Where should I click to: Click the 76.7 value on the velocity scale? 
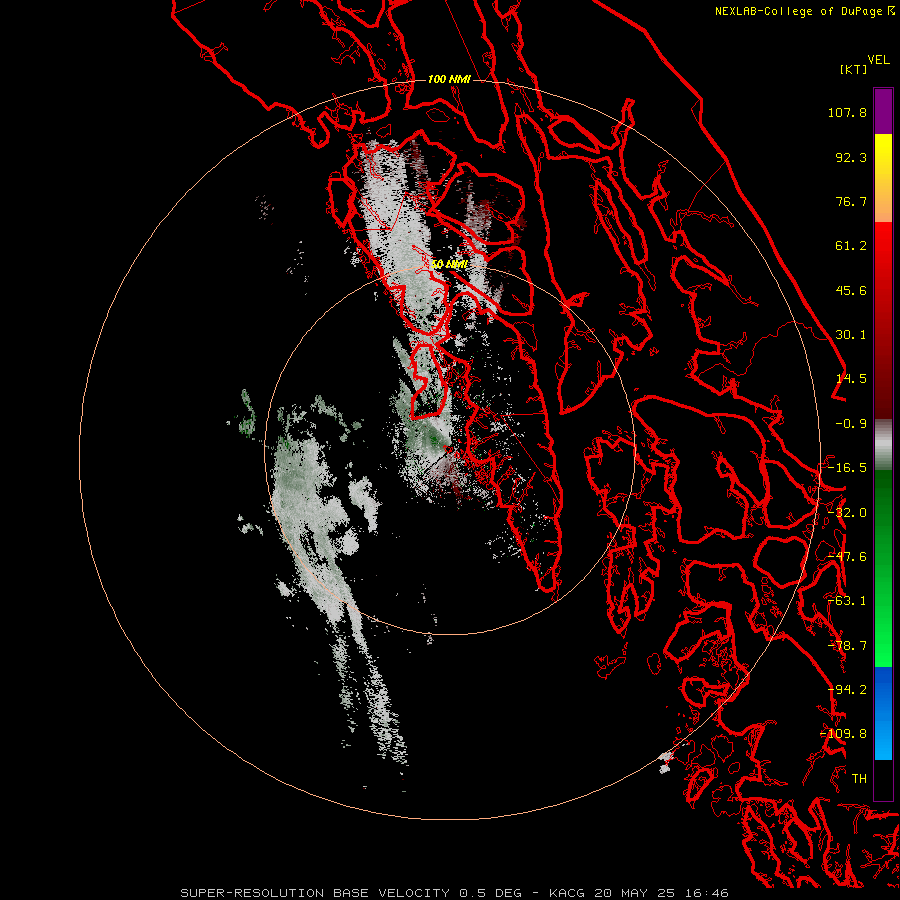pos(851,201)
